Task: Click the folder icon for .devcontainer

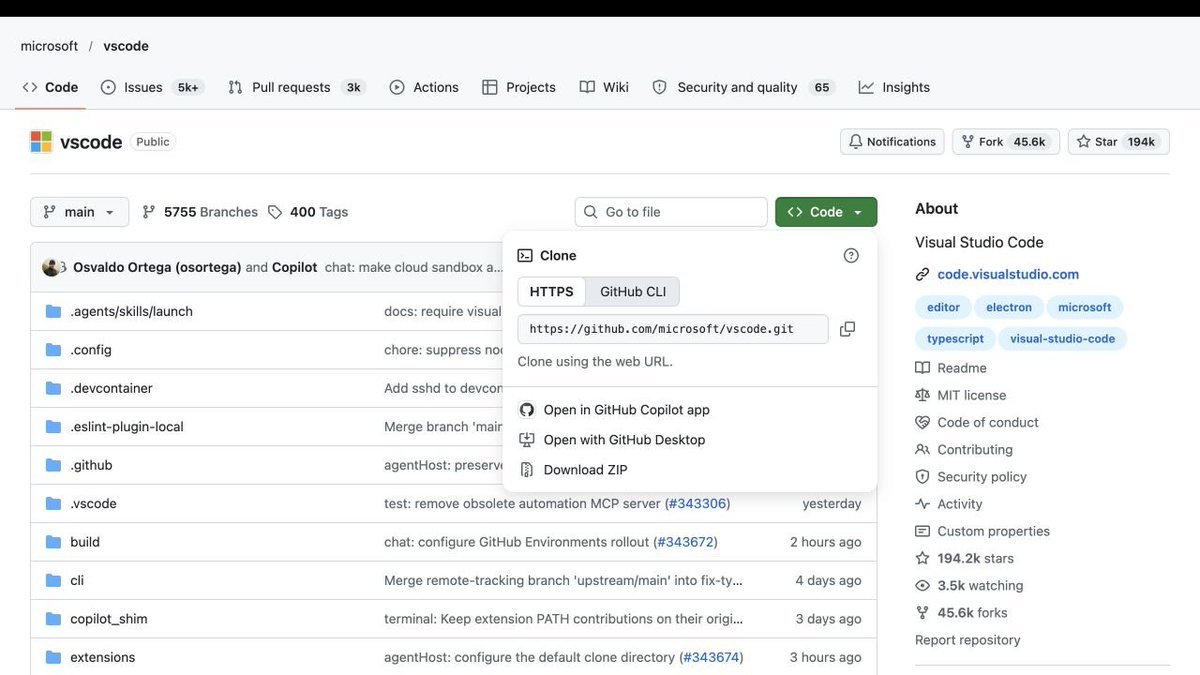Action: tap(54, 388)
